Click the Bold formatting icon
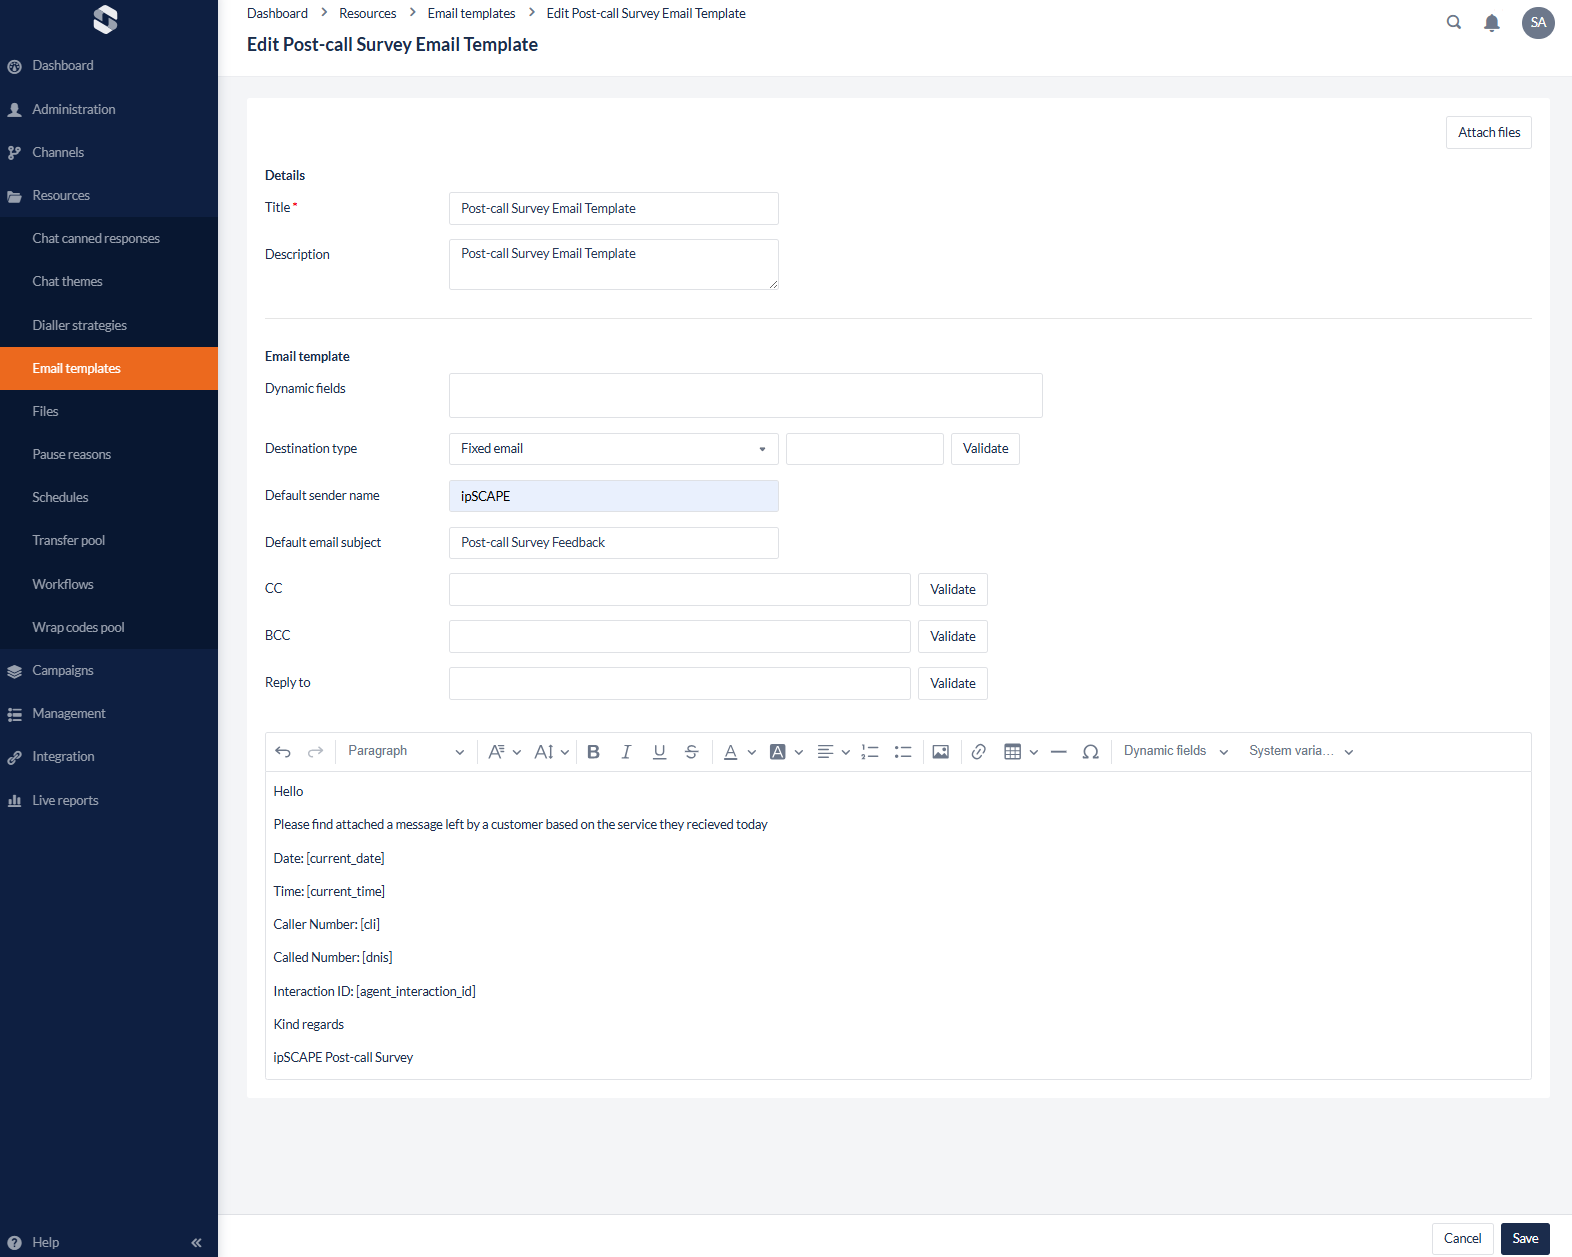 [593, 752]
